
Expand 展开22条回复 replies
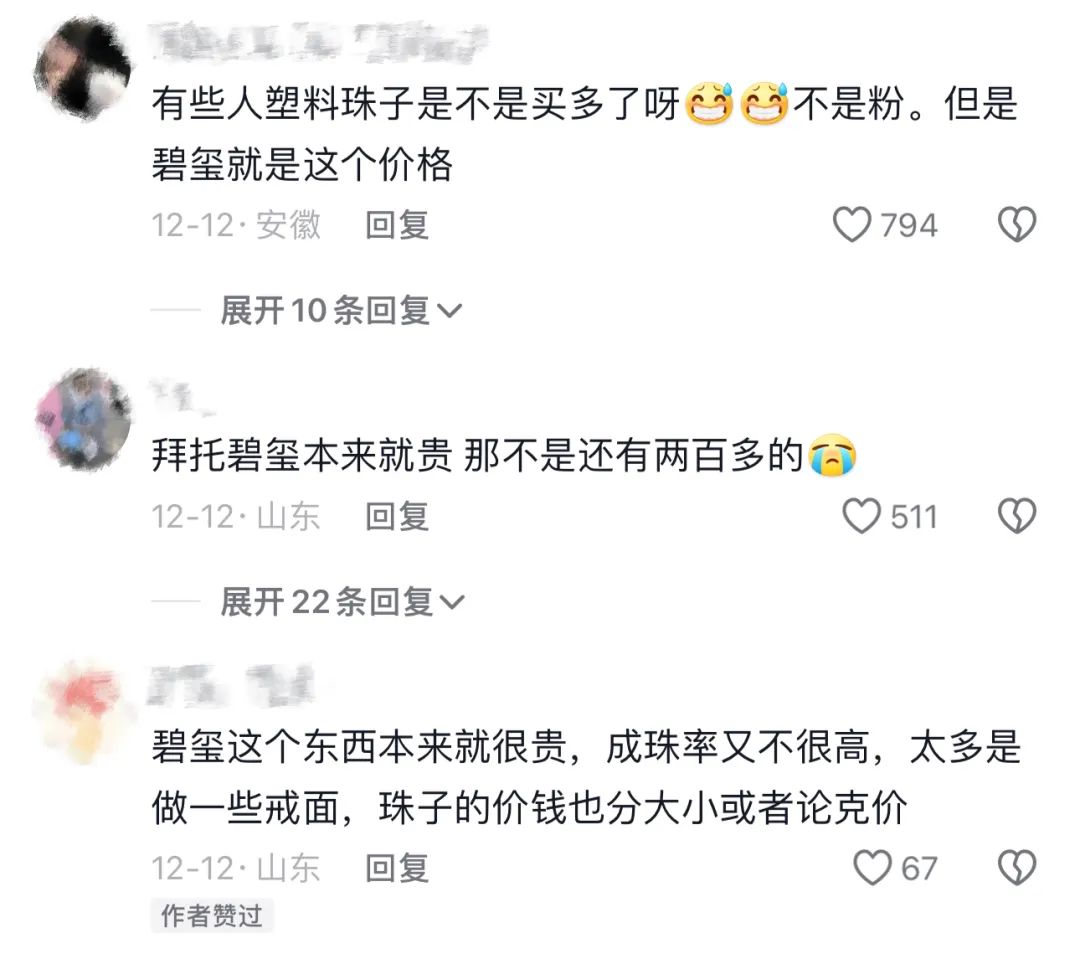[342, 602]
